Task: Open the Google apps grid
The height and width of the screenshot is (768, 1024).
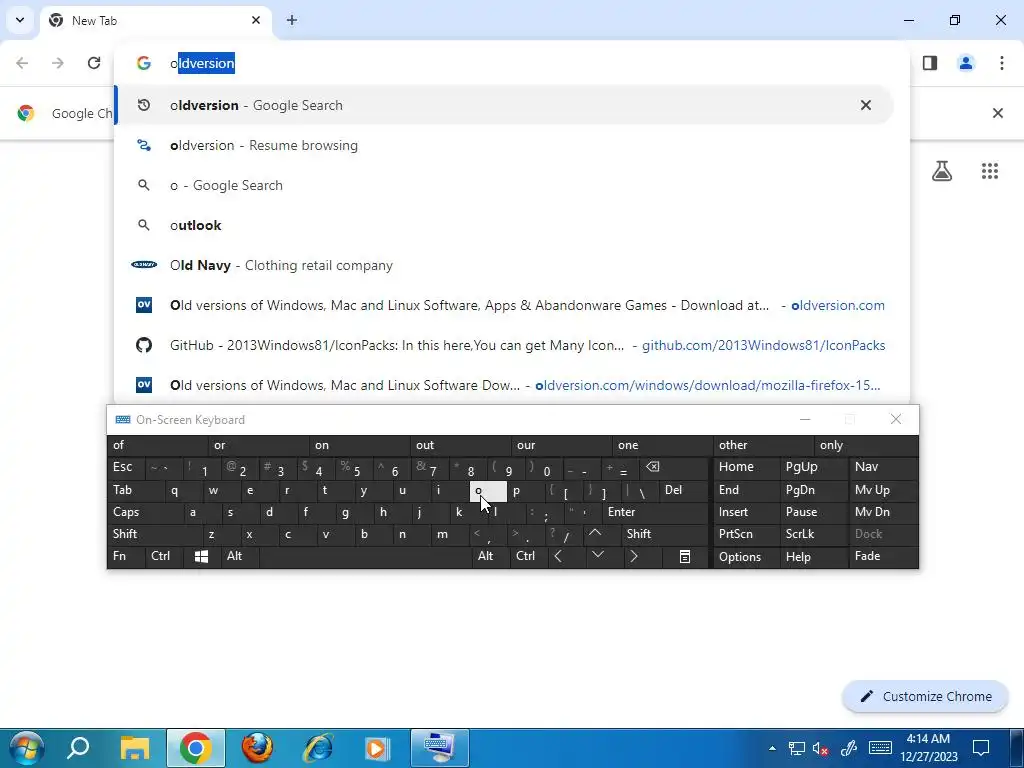Action: (989, 171)
